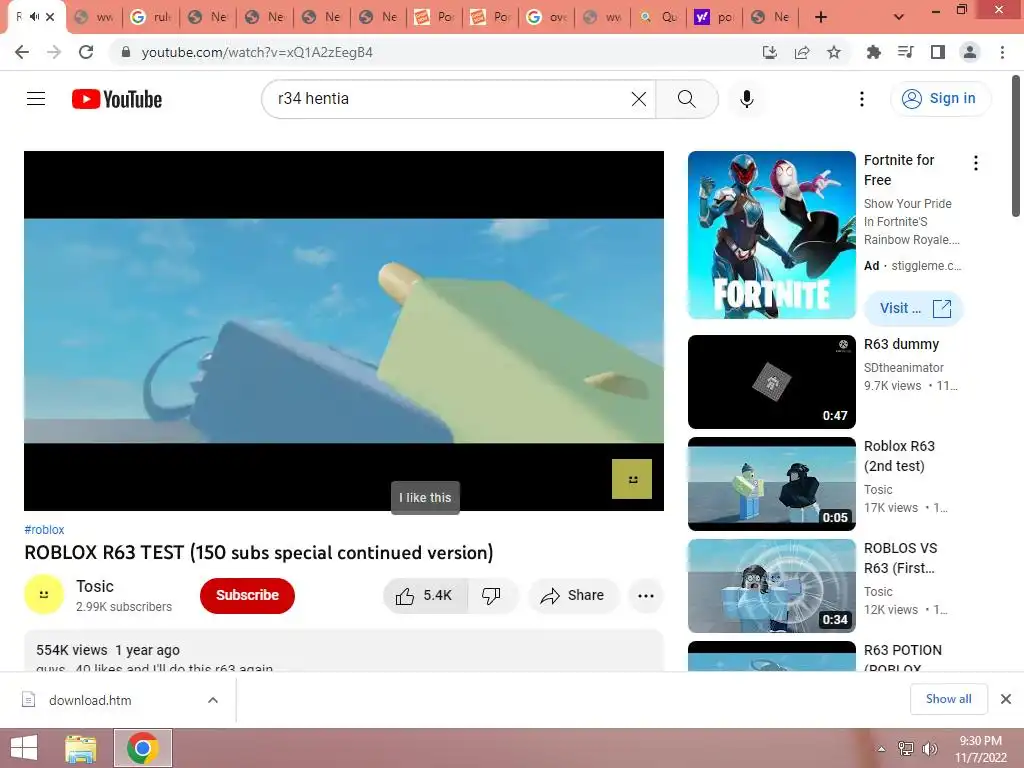
Task: Open more actions ellipsis under the video
Action: 645,595
